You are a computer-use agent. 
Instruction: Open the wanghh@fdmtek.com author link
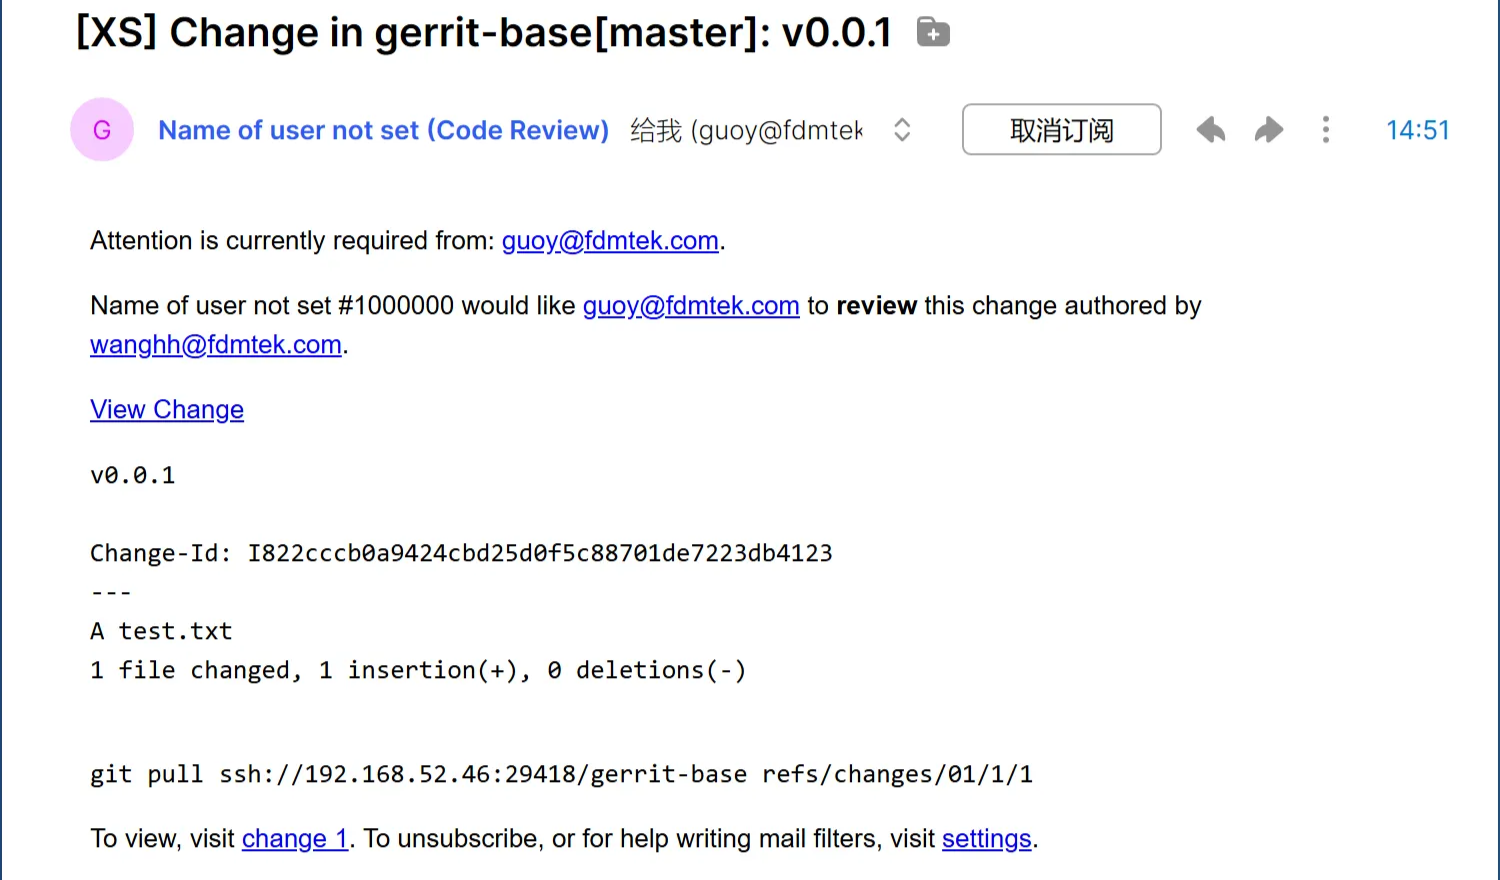click(x=216, y=345)
